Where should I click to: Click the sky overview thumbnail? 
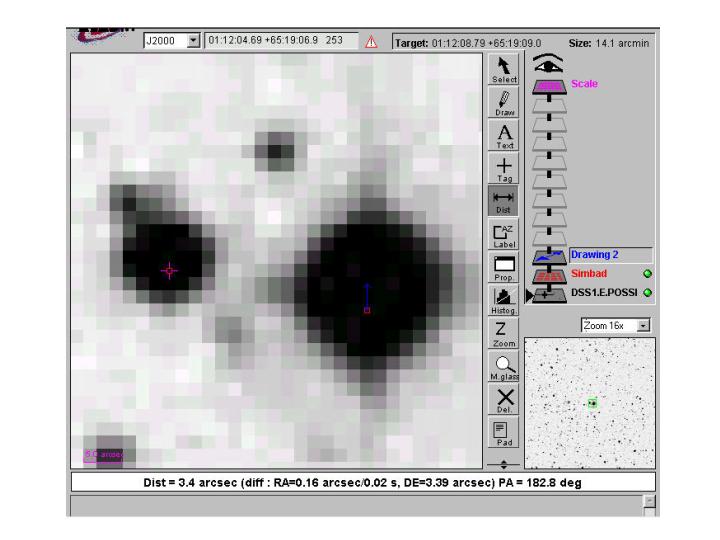590,403
